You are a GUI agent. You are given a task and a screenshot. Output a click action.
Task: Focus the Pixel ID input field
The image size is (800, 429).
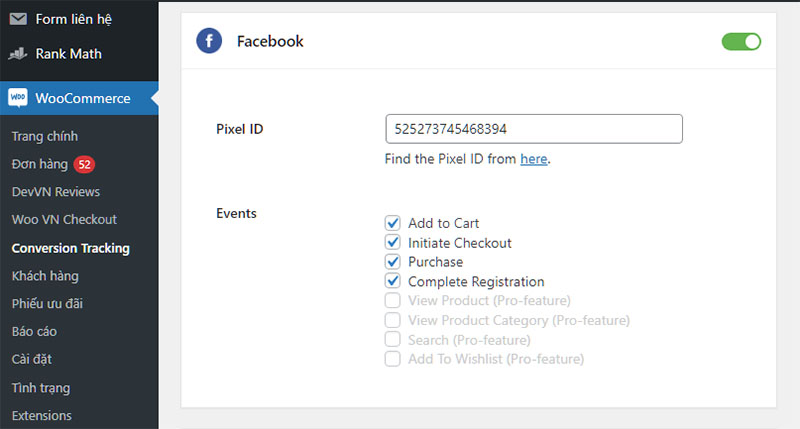tap(534, 129)
